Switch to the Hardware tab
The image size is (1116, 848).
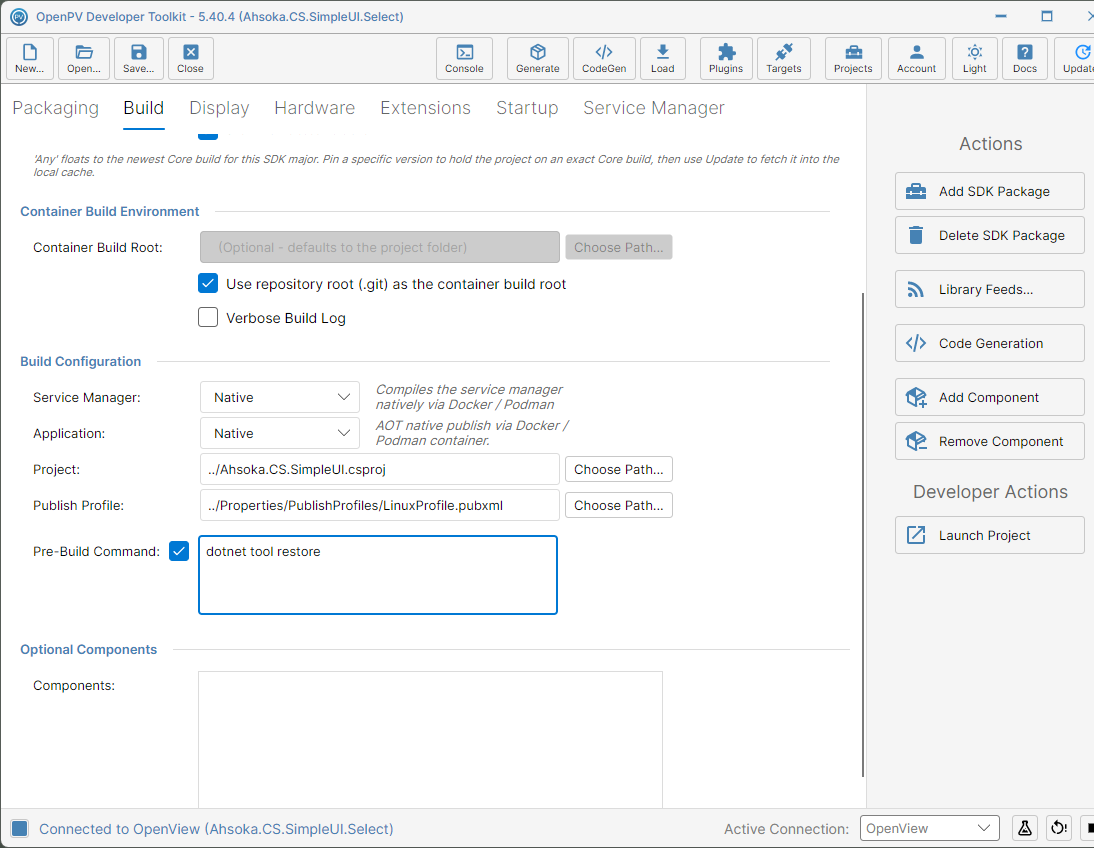coord(315,108)
